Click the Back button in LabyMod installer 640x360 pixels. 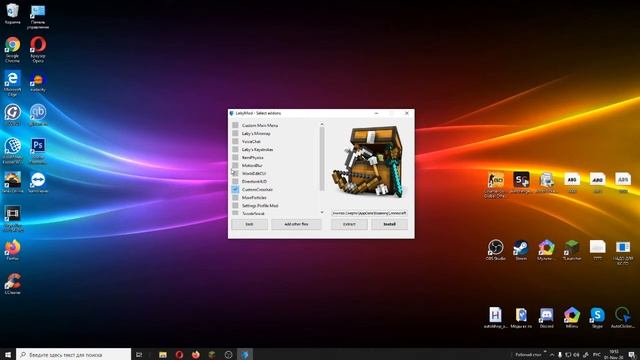249,224
